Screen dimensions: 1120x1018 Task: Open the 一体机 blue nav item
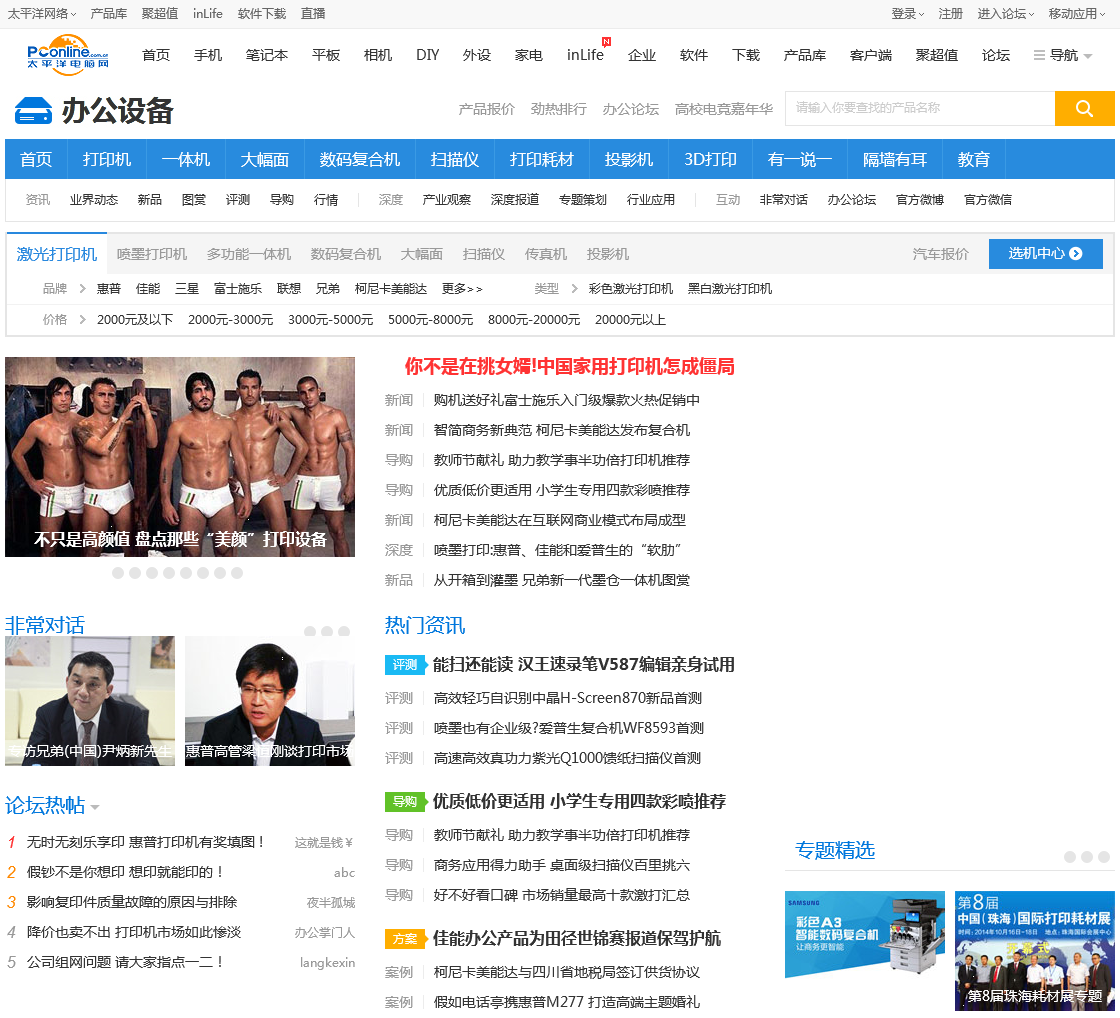pos(186,159)
